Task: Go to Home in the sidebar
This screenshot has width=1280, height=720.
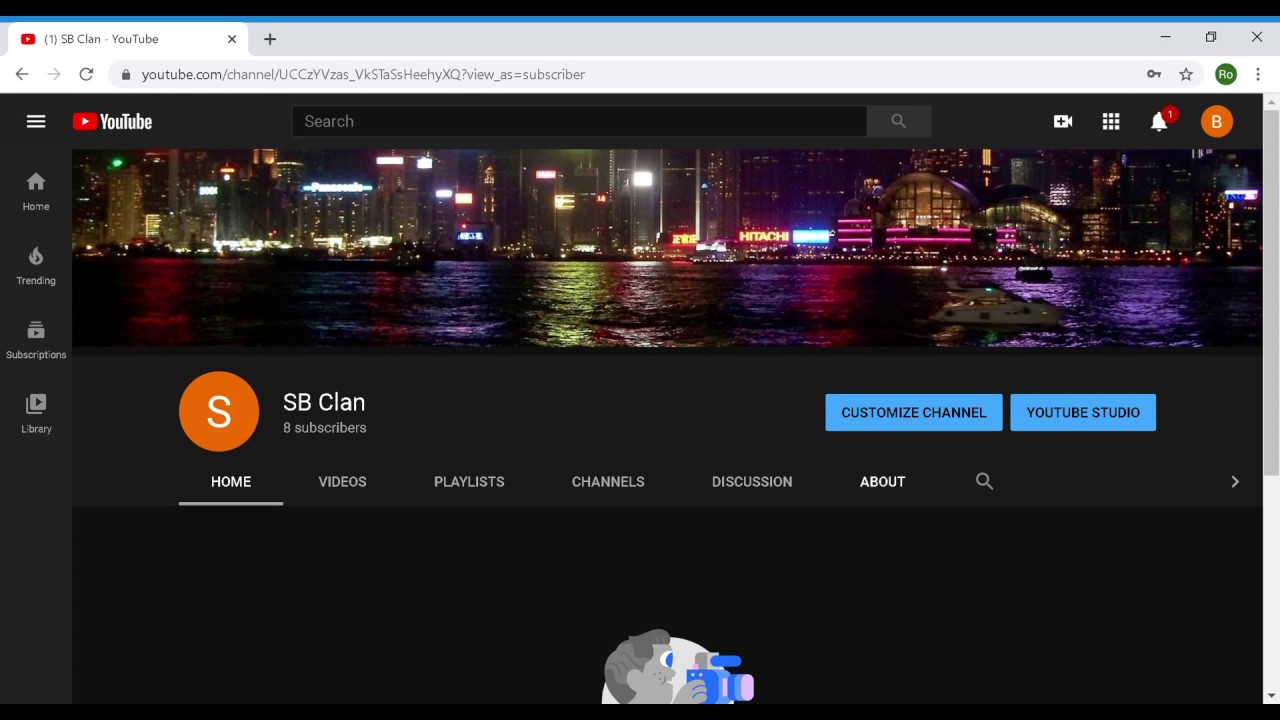Action: point(36,191)
